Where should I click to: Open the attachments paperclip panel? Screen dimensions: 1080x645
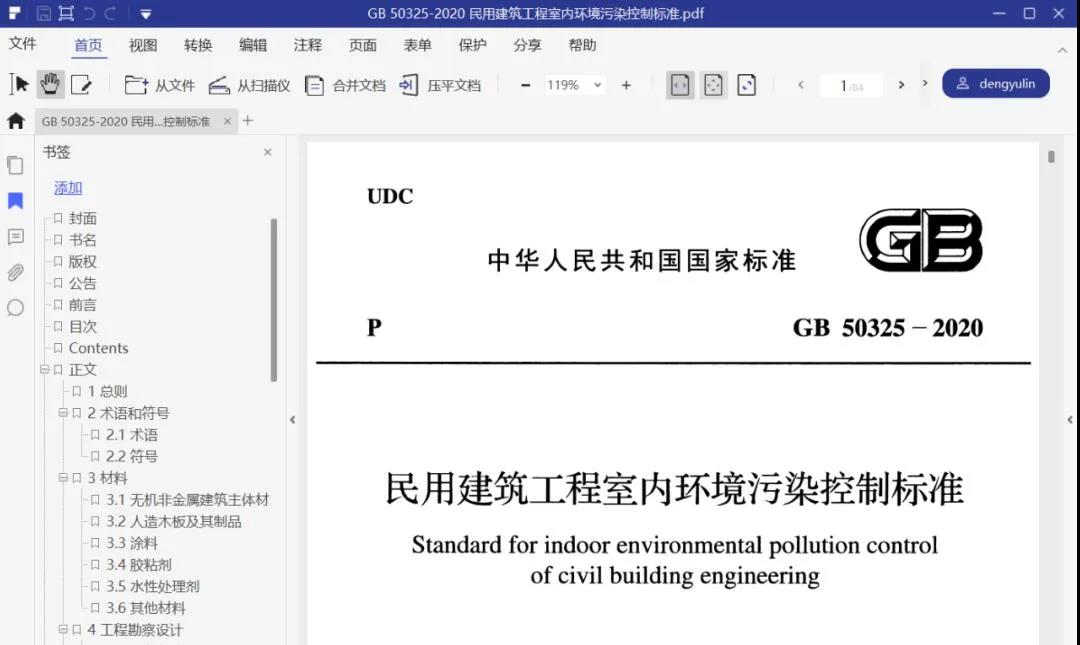click(x=15, y=272)
